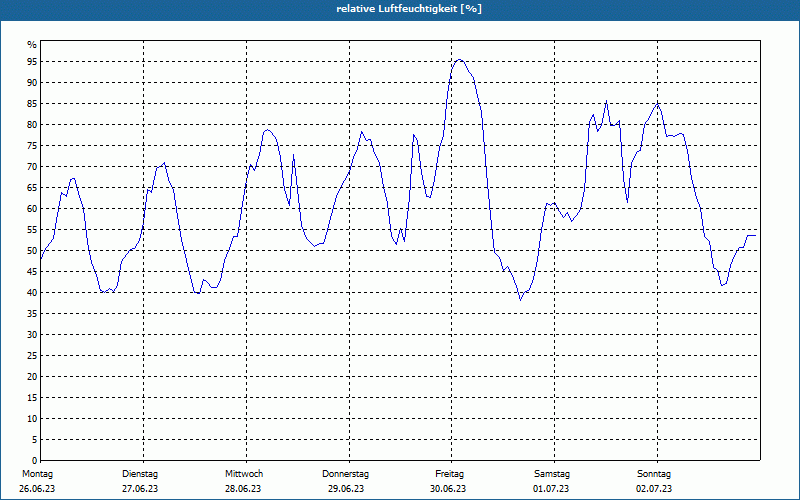Click the 95 y-axis value
The image size is (800, 500).
point(32,62)
